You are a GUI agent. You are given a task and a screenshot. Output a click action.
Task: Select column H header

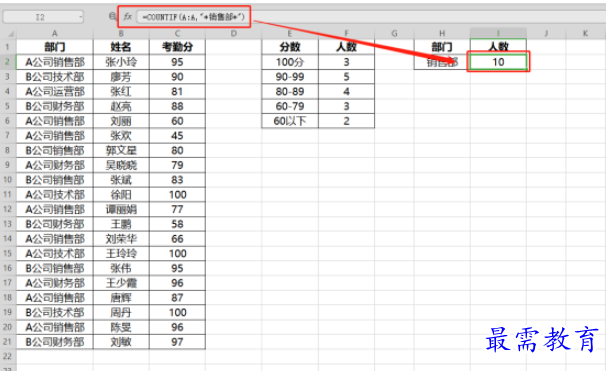[x=442, y=34]
